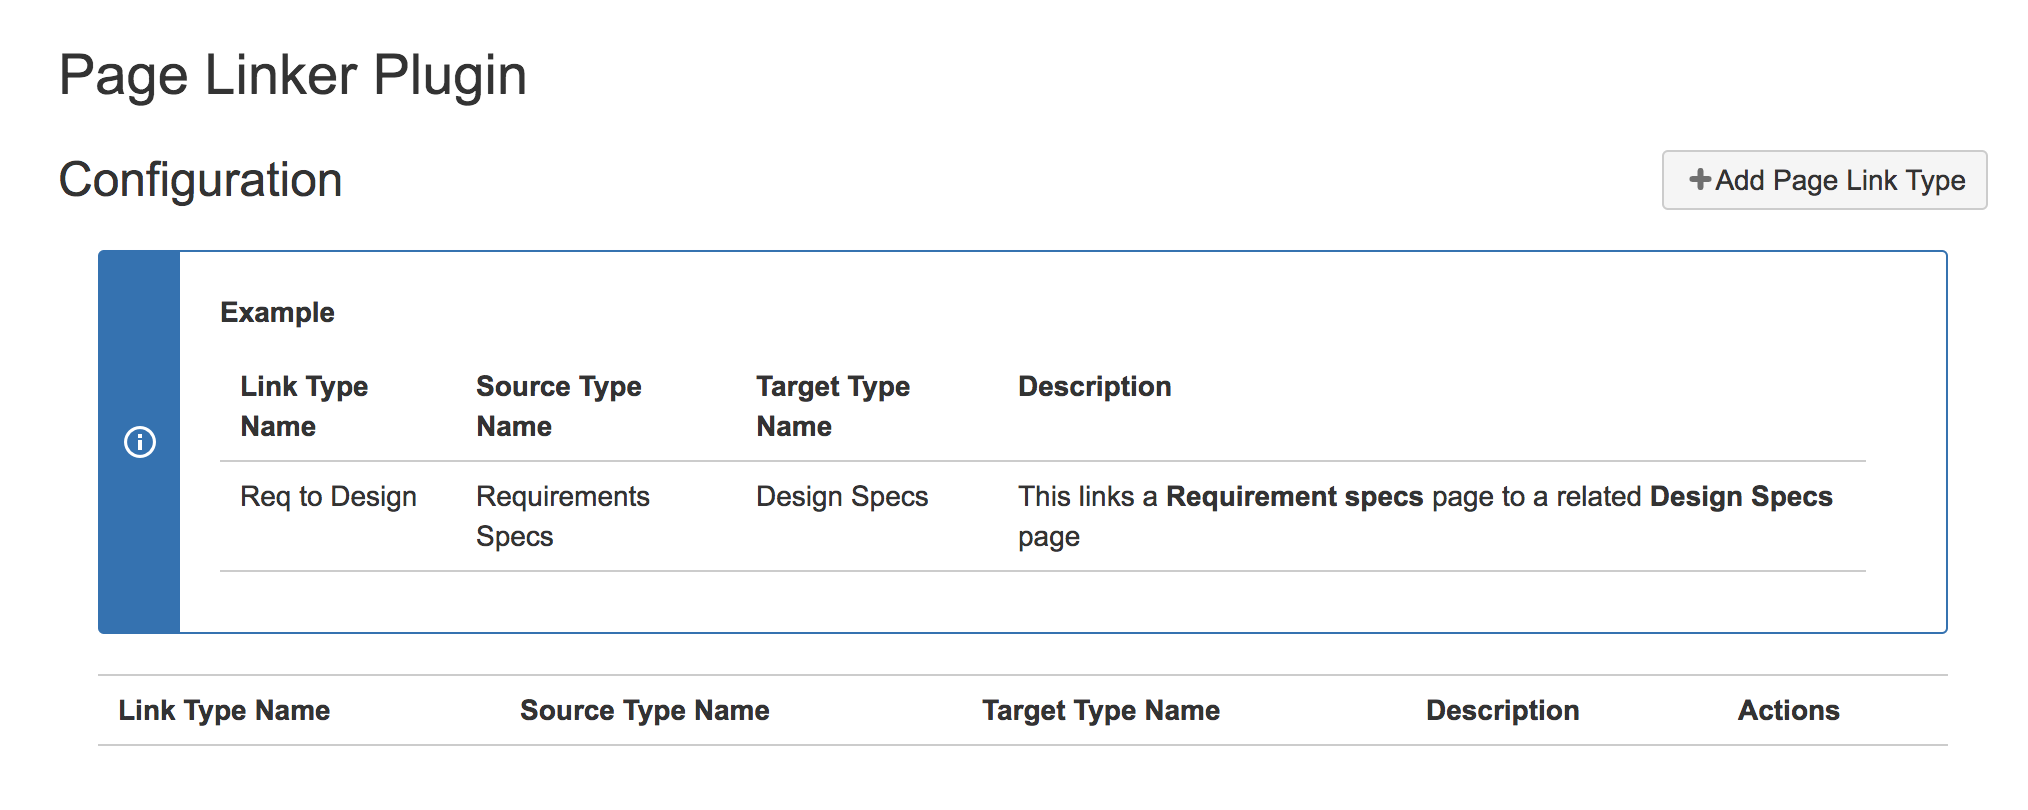This screenshot has width=2028, height=810.
Task: Click Description column in bottom table
Action: coord(1502,711)
